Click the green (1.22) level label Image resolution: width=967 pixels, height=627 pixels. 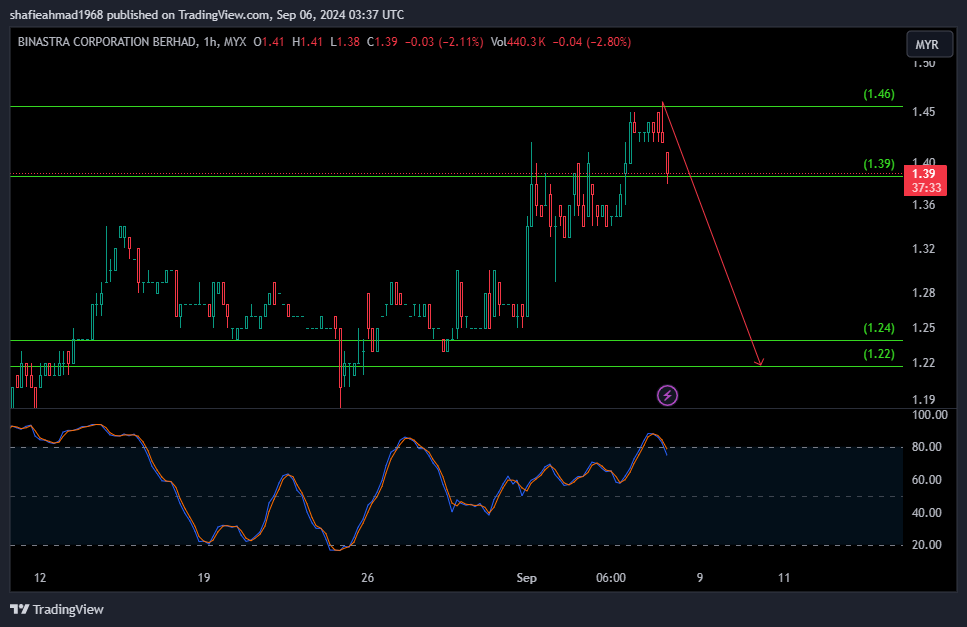(x=879, y=353)
